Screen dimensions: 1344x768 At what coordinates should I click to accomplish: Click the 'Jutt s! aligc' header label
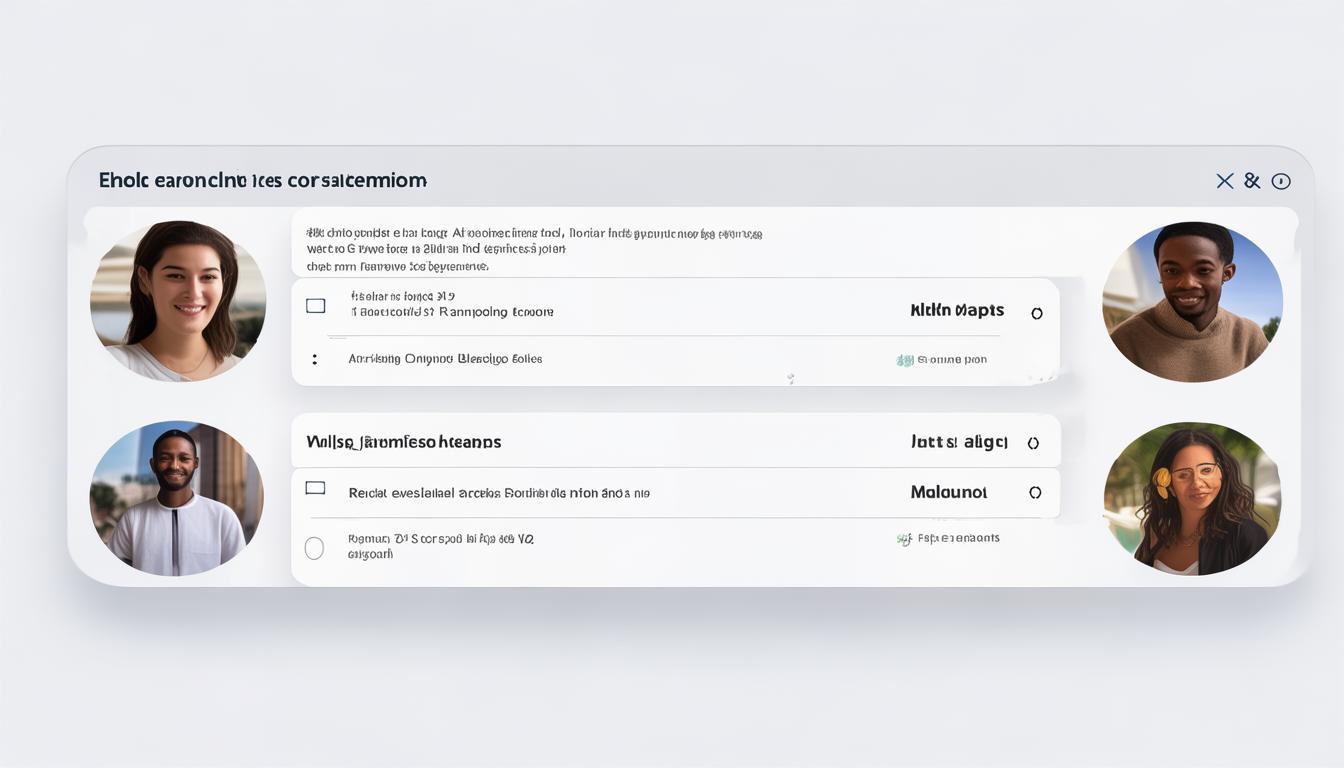(x=959, y=442)
